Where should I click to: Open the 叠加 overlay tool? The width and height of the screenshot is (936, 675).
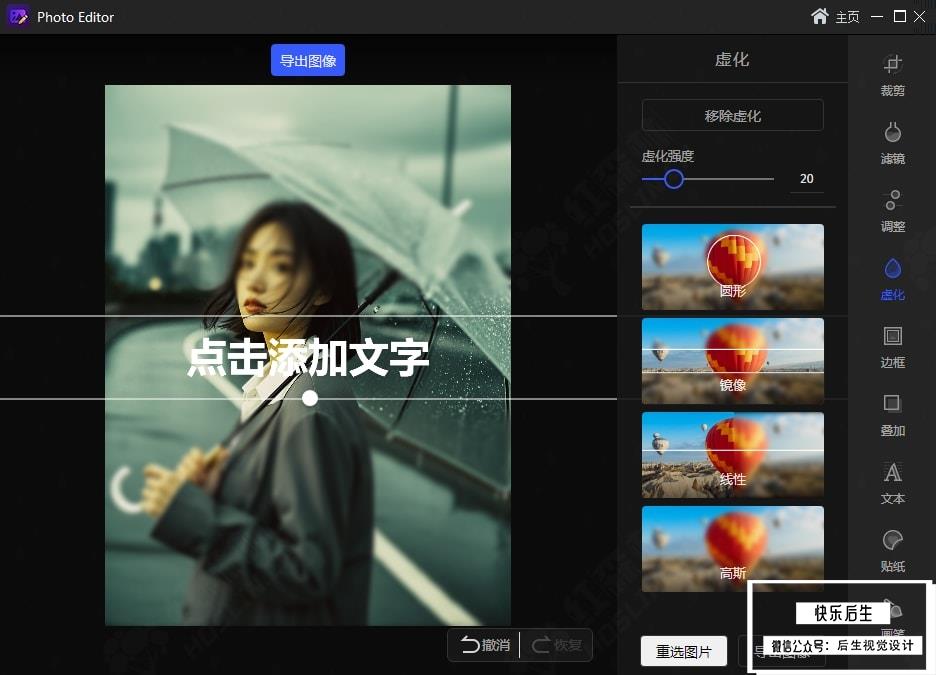pos(892,415)
